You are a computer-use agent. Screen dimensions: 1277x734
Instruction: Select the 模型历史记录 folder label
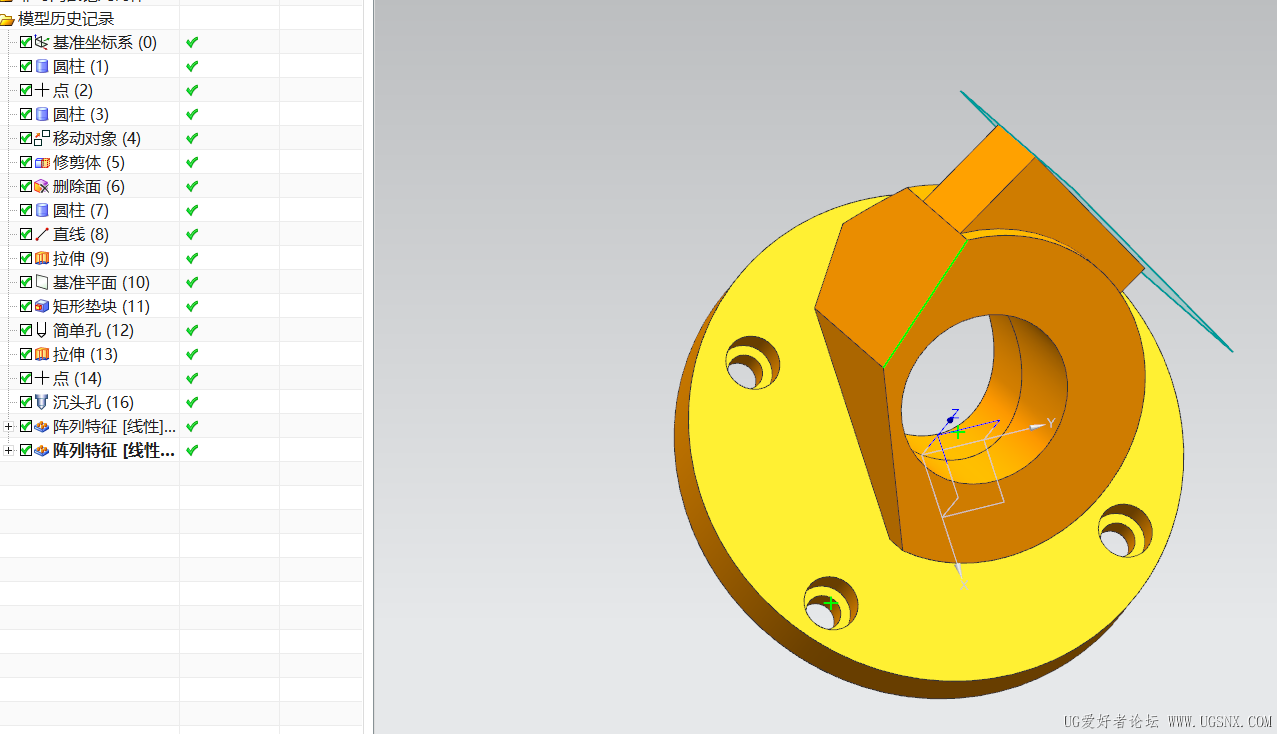pyautogui.click(x=66, y=18)
